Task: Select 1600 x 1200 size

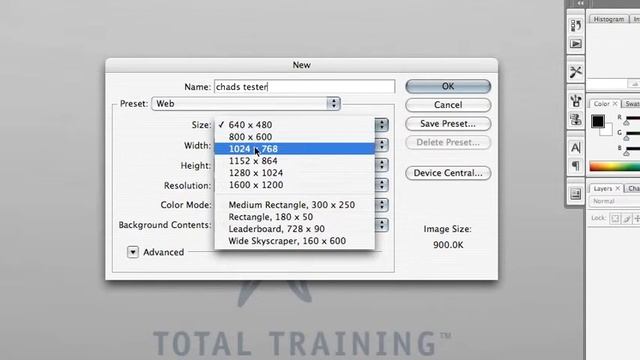Action: pos(295,185)
